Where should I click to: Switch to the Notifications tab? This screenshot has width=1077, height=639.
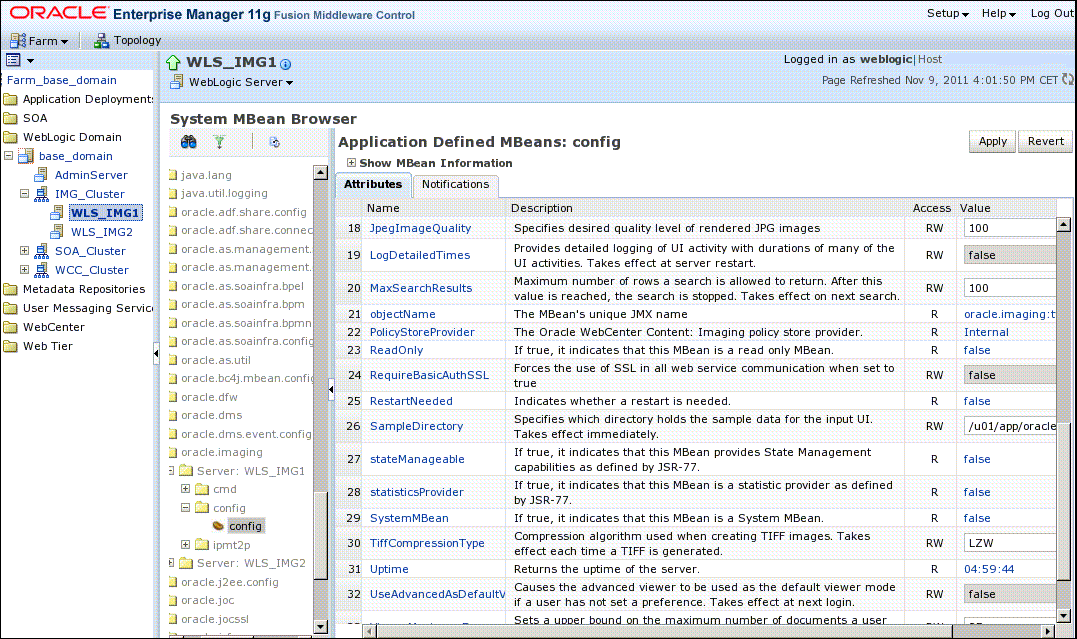[x=455, y=184]
